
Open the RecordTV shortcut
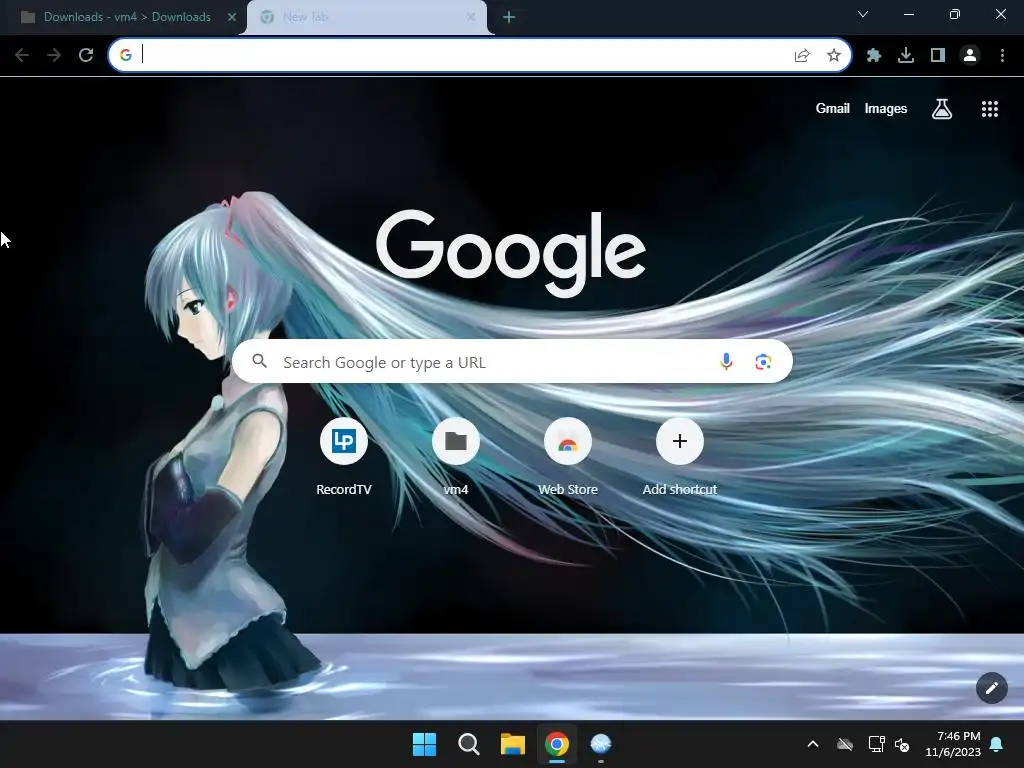[x=344, y=457]
